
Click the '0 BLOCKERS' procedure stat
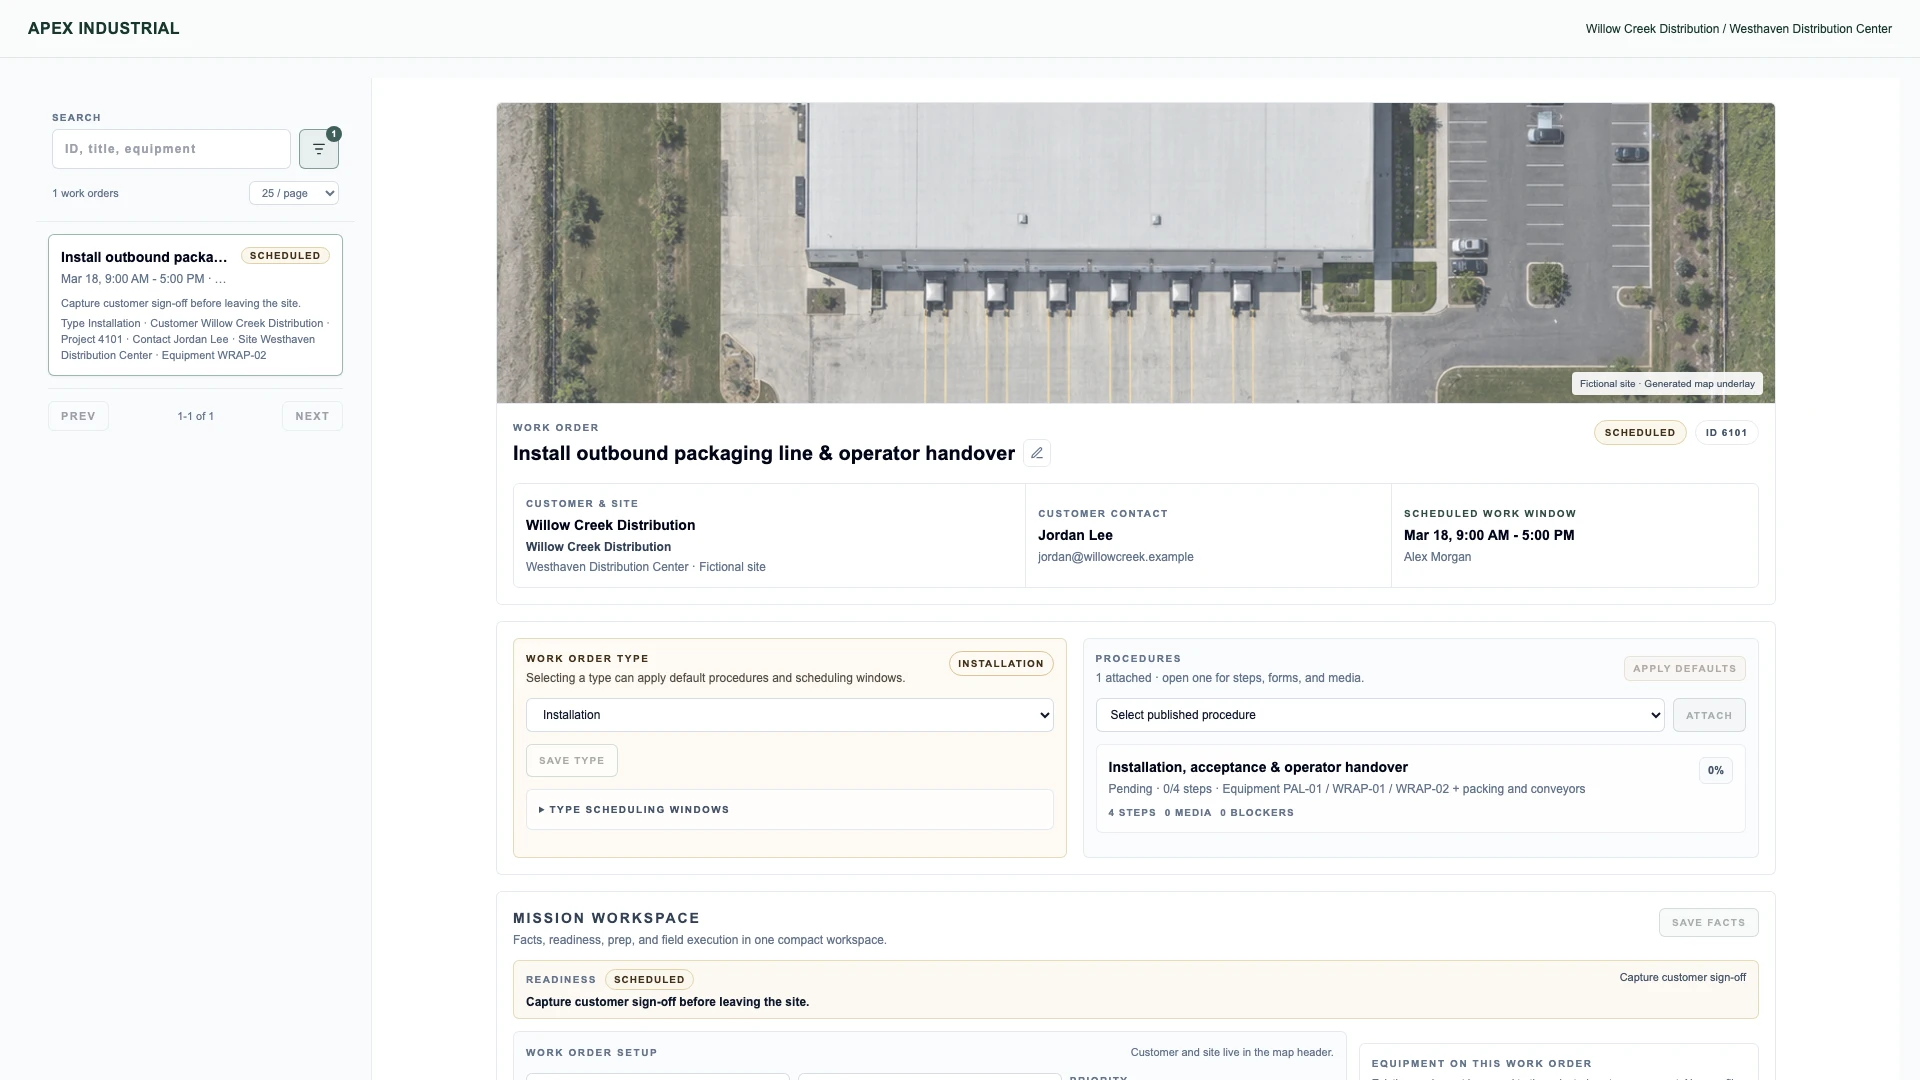click(1257, 813)
